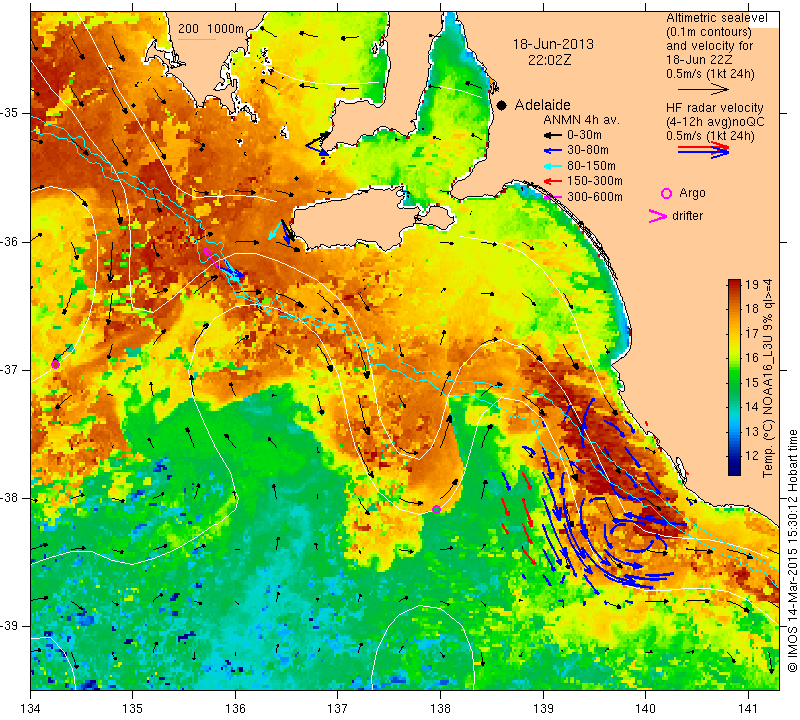Click the 'drifter' legend label

point(687,216)
